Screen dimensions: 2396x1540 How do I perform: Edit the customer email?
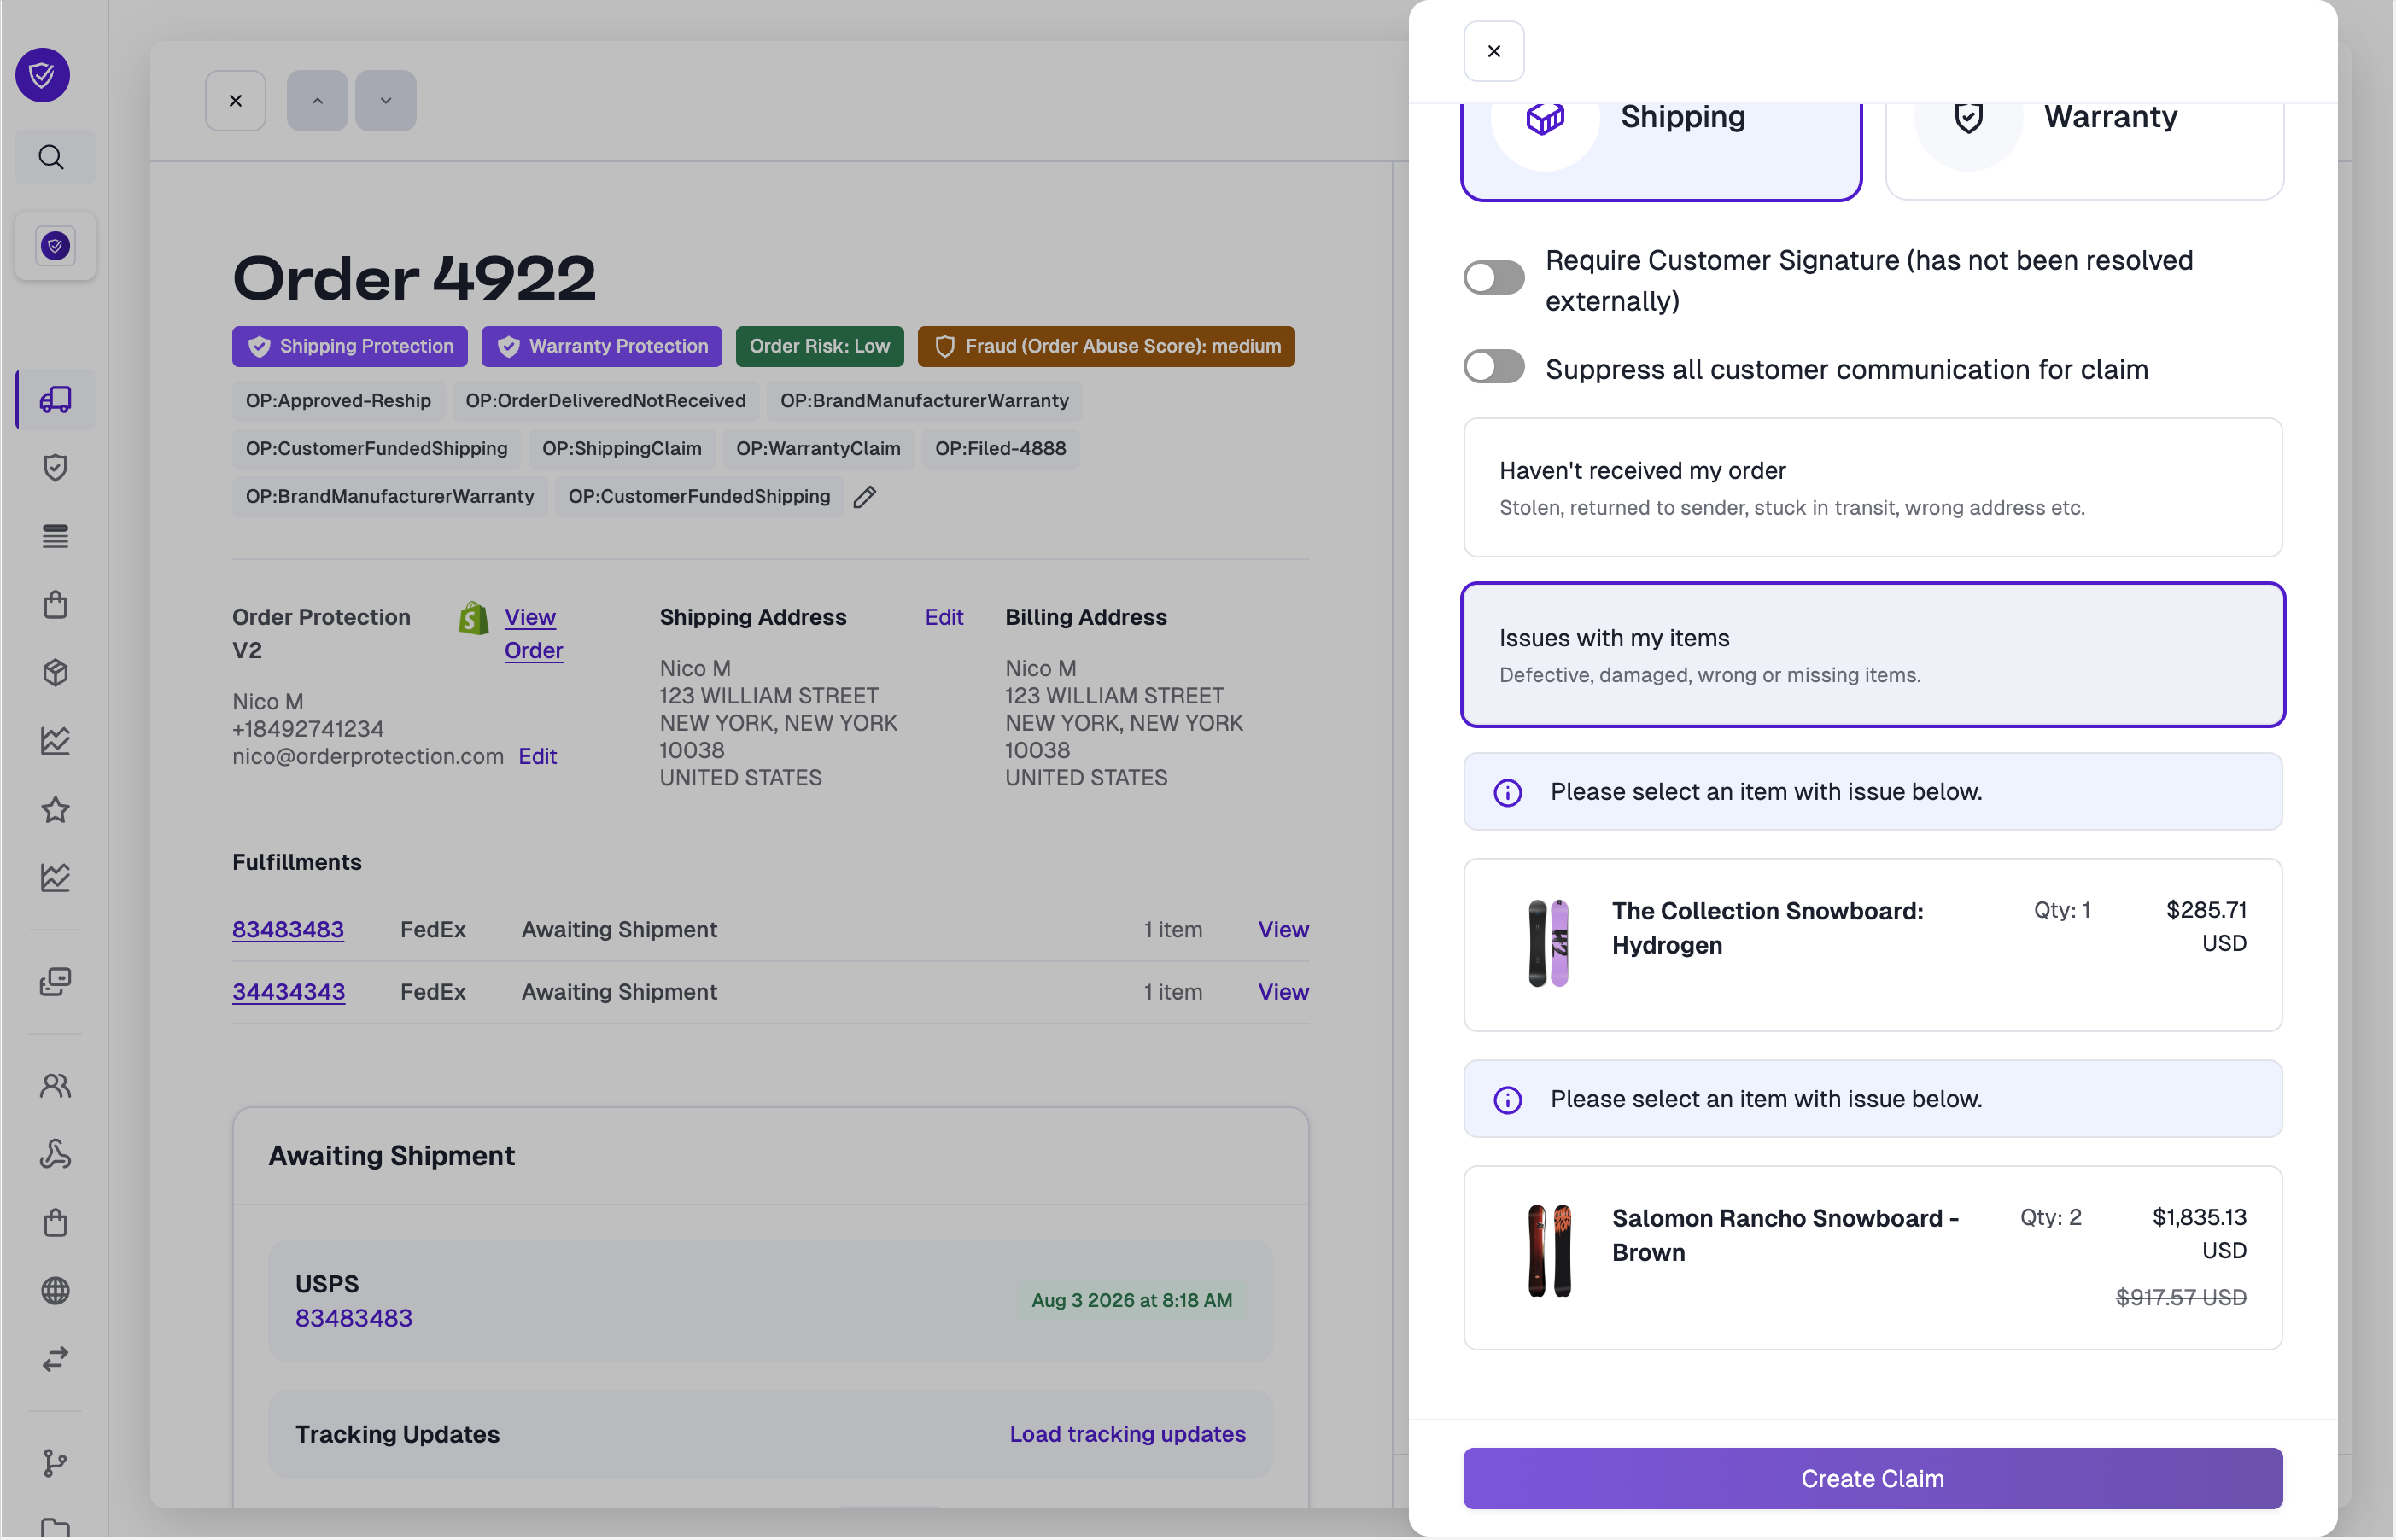(x=537, y=757)
